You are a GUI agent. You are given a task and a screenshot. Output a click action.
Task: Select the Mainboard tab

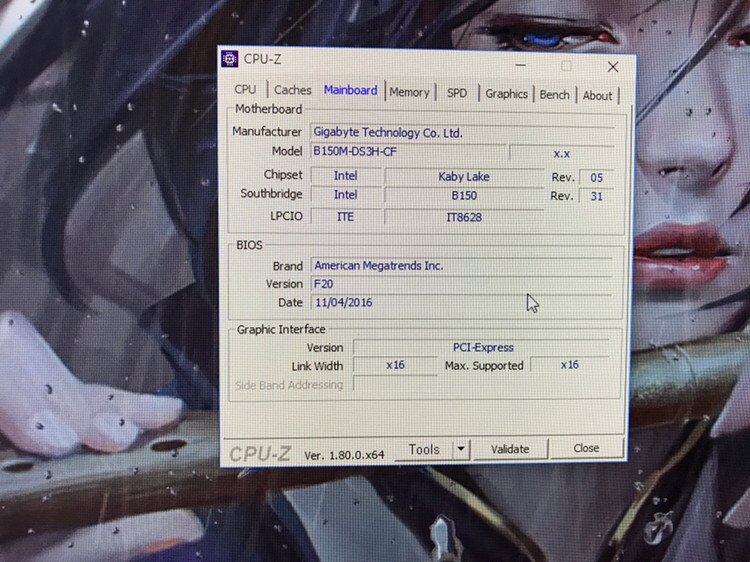[x=351, y=90]
